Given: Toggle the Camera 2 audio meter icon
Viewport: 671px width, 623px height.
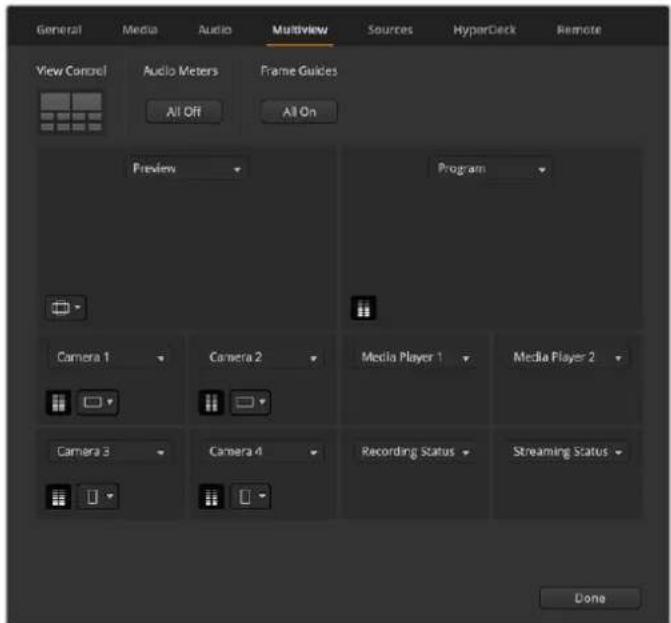Looking at the screenshot, I should click(x=211, y=402).
